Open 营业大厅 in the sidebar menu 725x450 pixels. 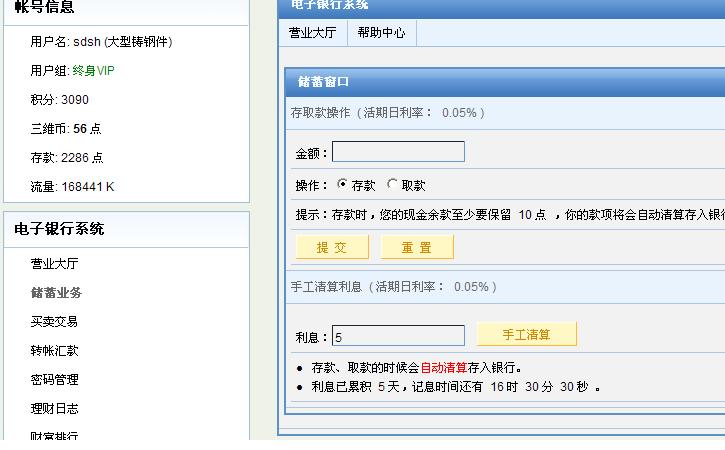[x=55, y=264]
